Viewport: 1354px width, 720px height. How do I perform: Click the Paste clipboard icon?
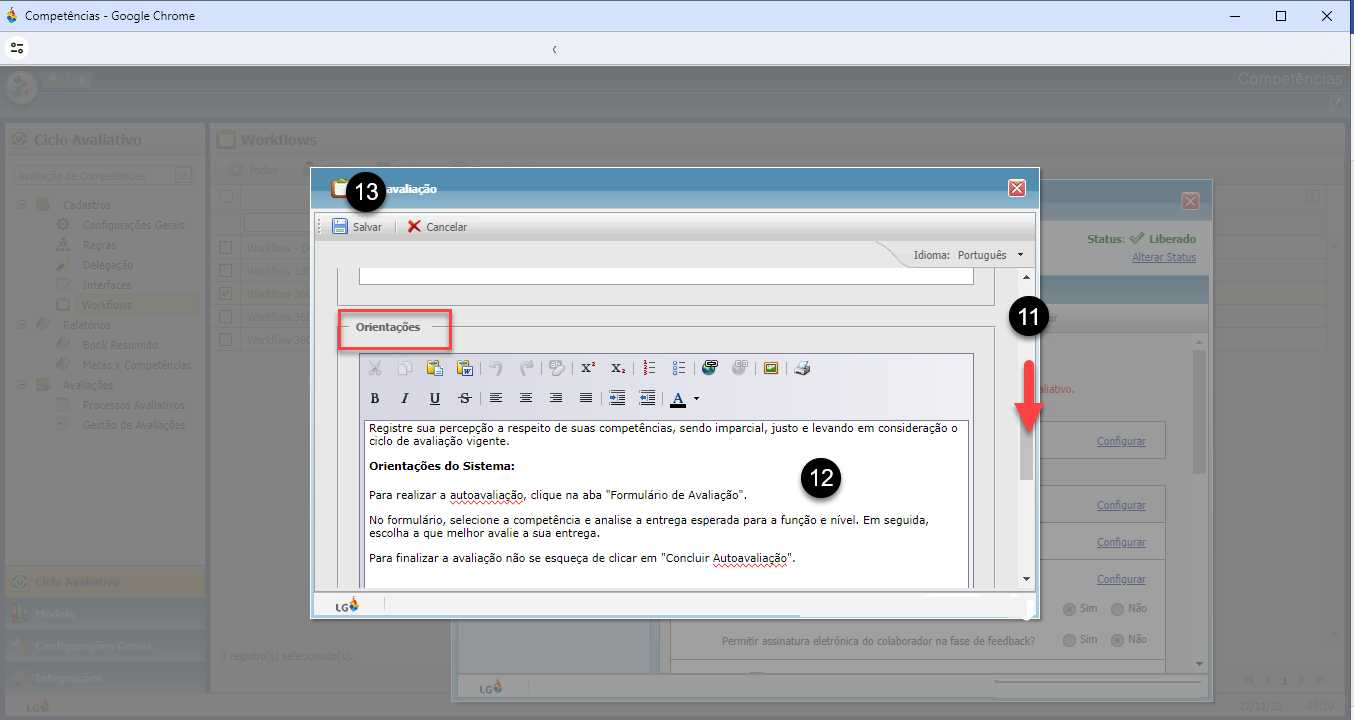(x=435, y=368)
